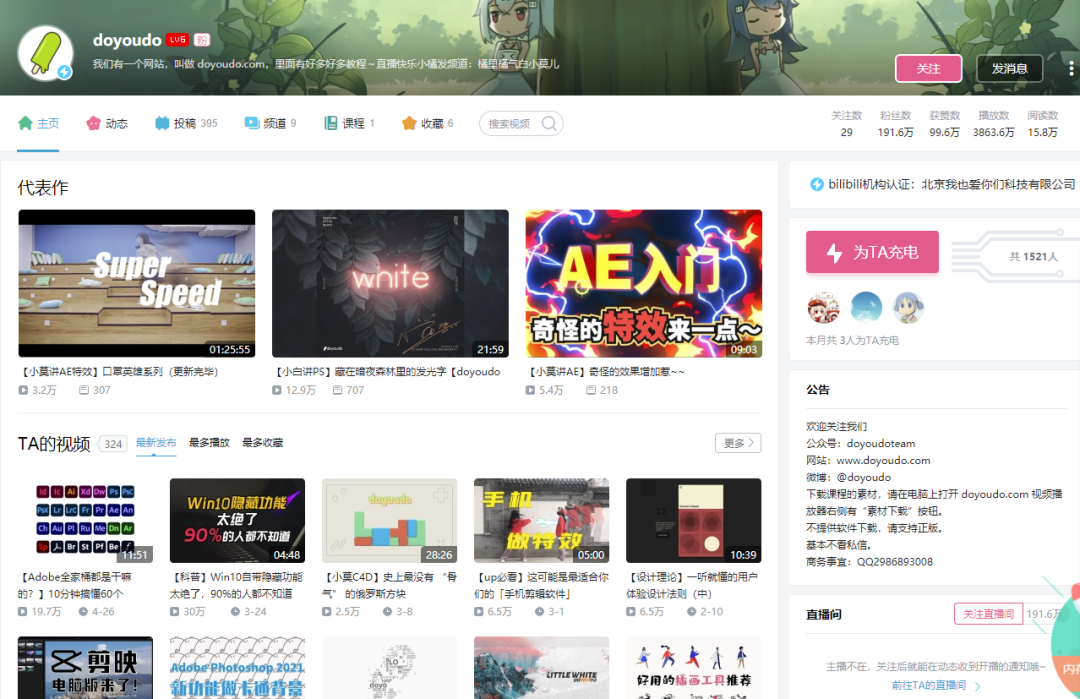Click the 关注直播间 button

(x=988, y=614)
